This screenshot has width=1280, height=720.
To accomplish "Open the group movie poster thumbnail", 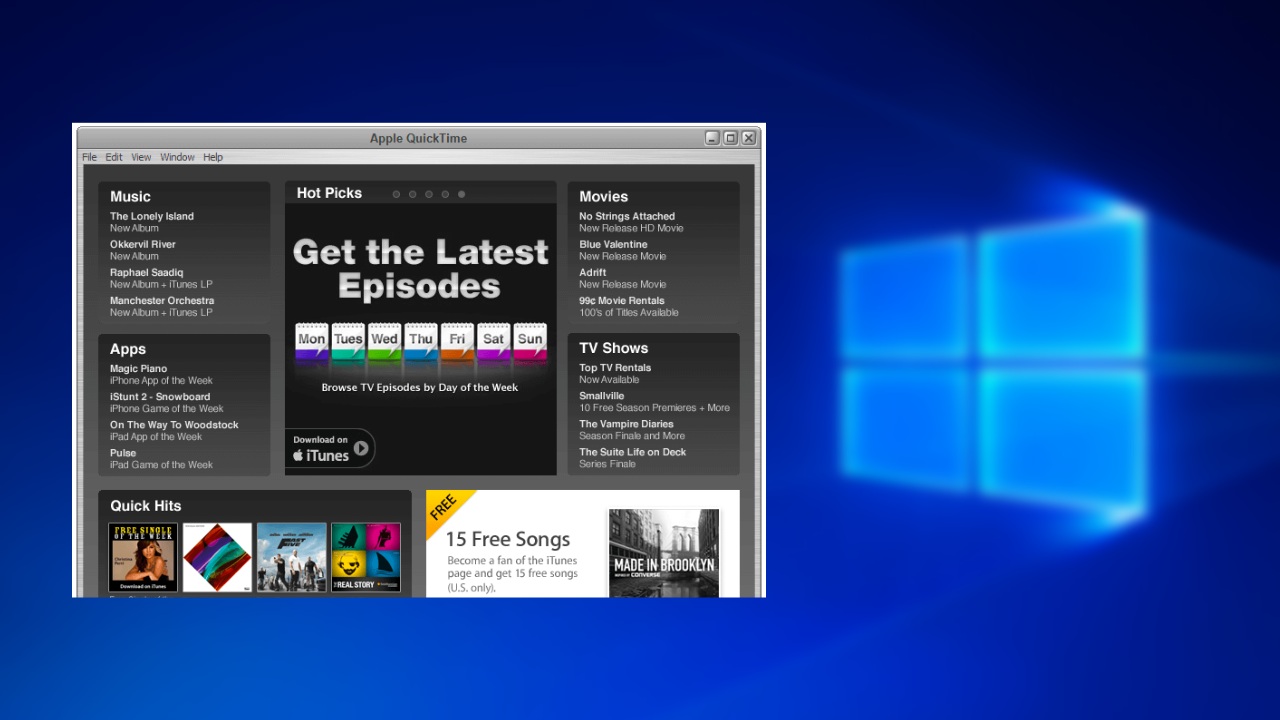I will click(291, 557).
